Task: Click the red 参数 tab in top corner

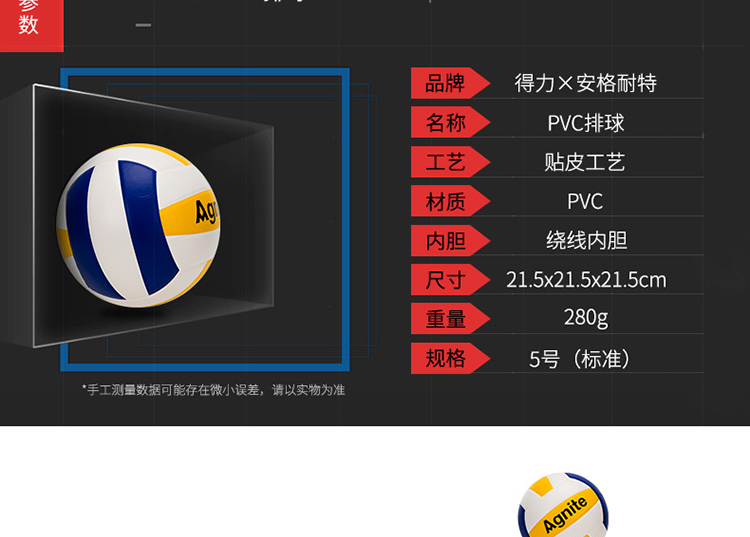Action: coord(29,20)
